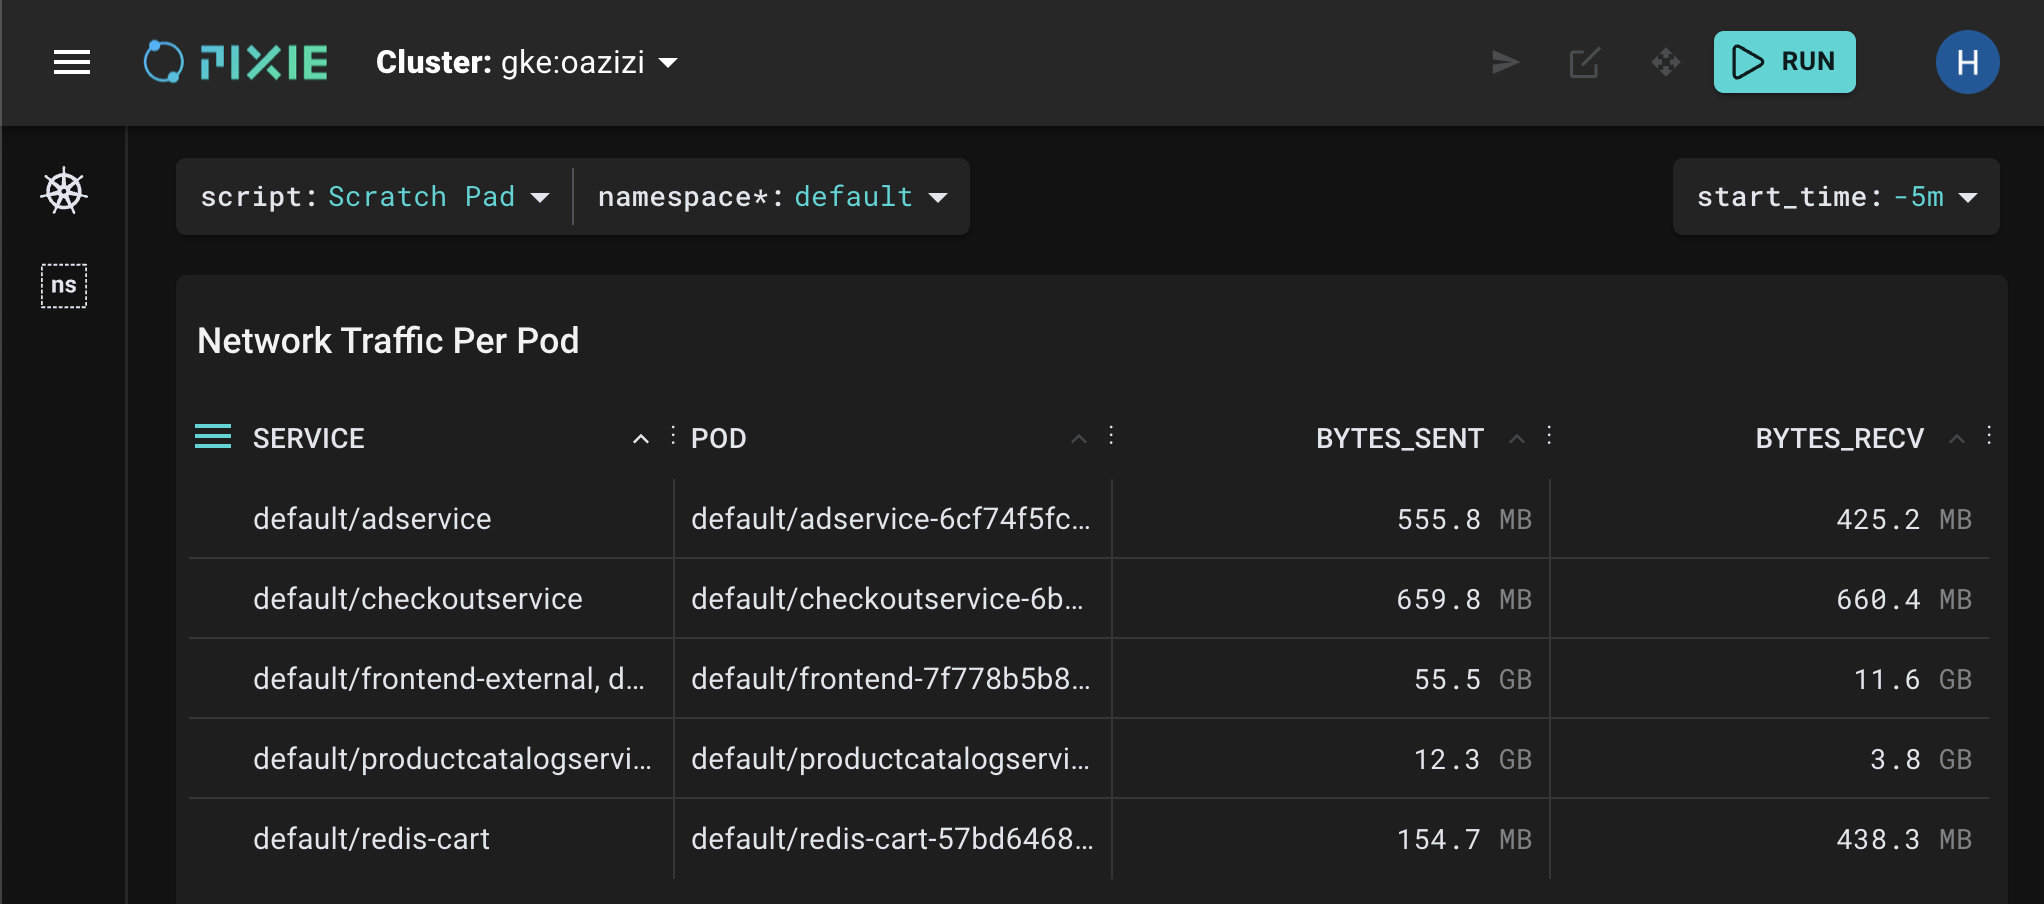Image resolution: width=2044 pixels, height=904 pixels.
Task: Expand the Cluster gke:oazizi dropdown
Action: (527, 63)
